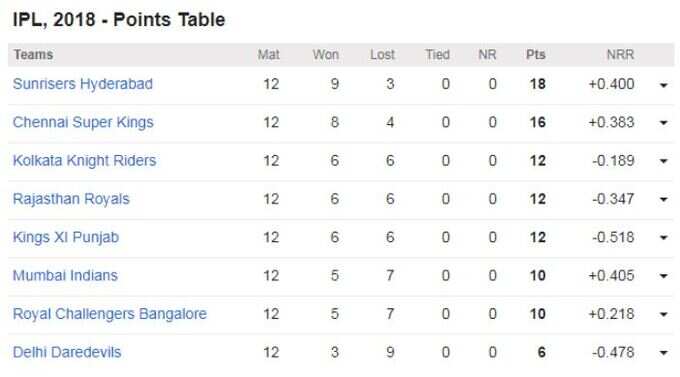Expand Chennai Super Kings row arrow
680x377 pixels.
coord(663,123)
